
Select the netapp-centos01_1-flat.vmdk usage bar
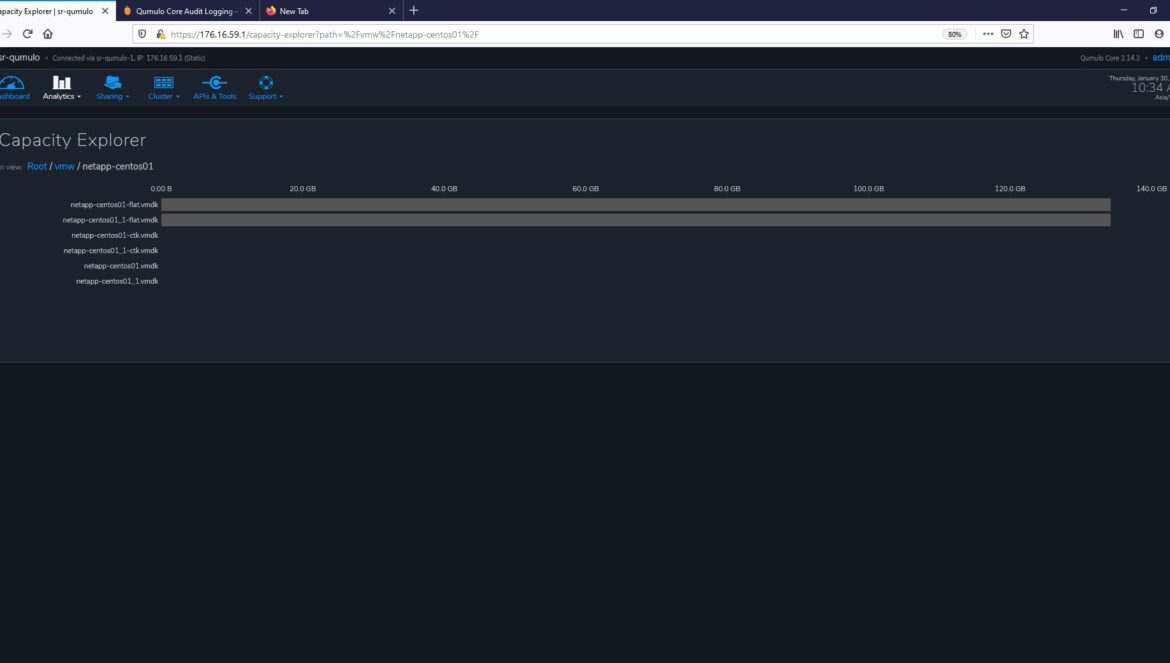(636, 220)
